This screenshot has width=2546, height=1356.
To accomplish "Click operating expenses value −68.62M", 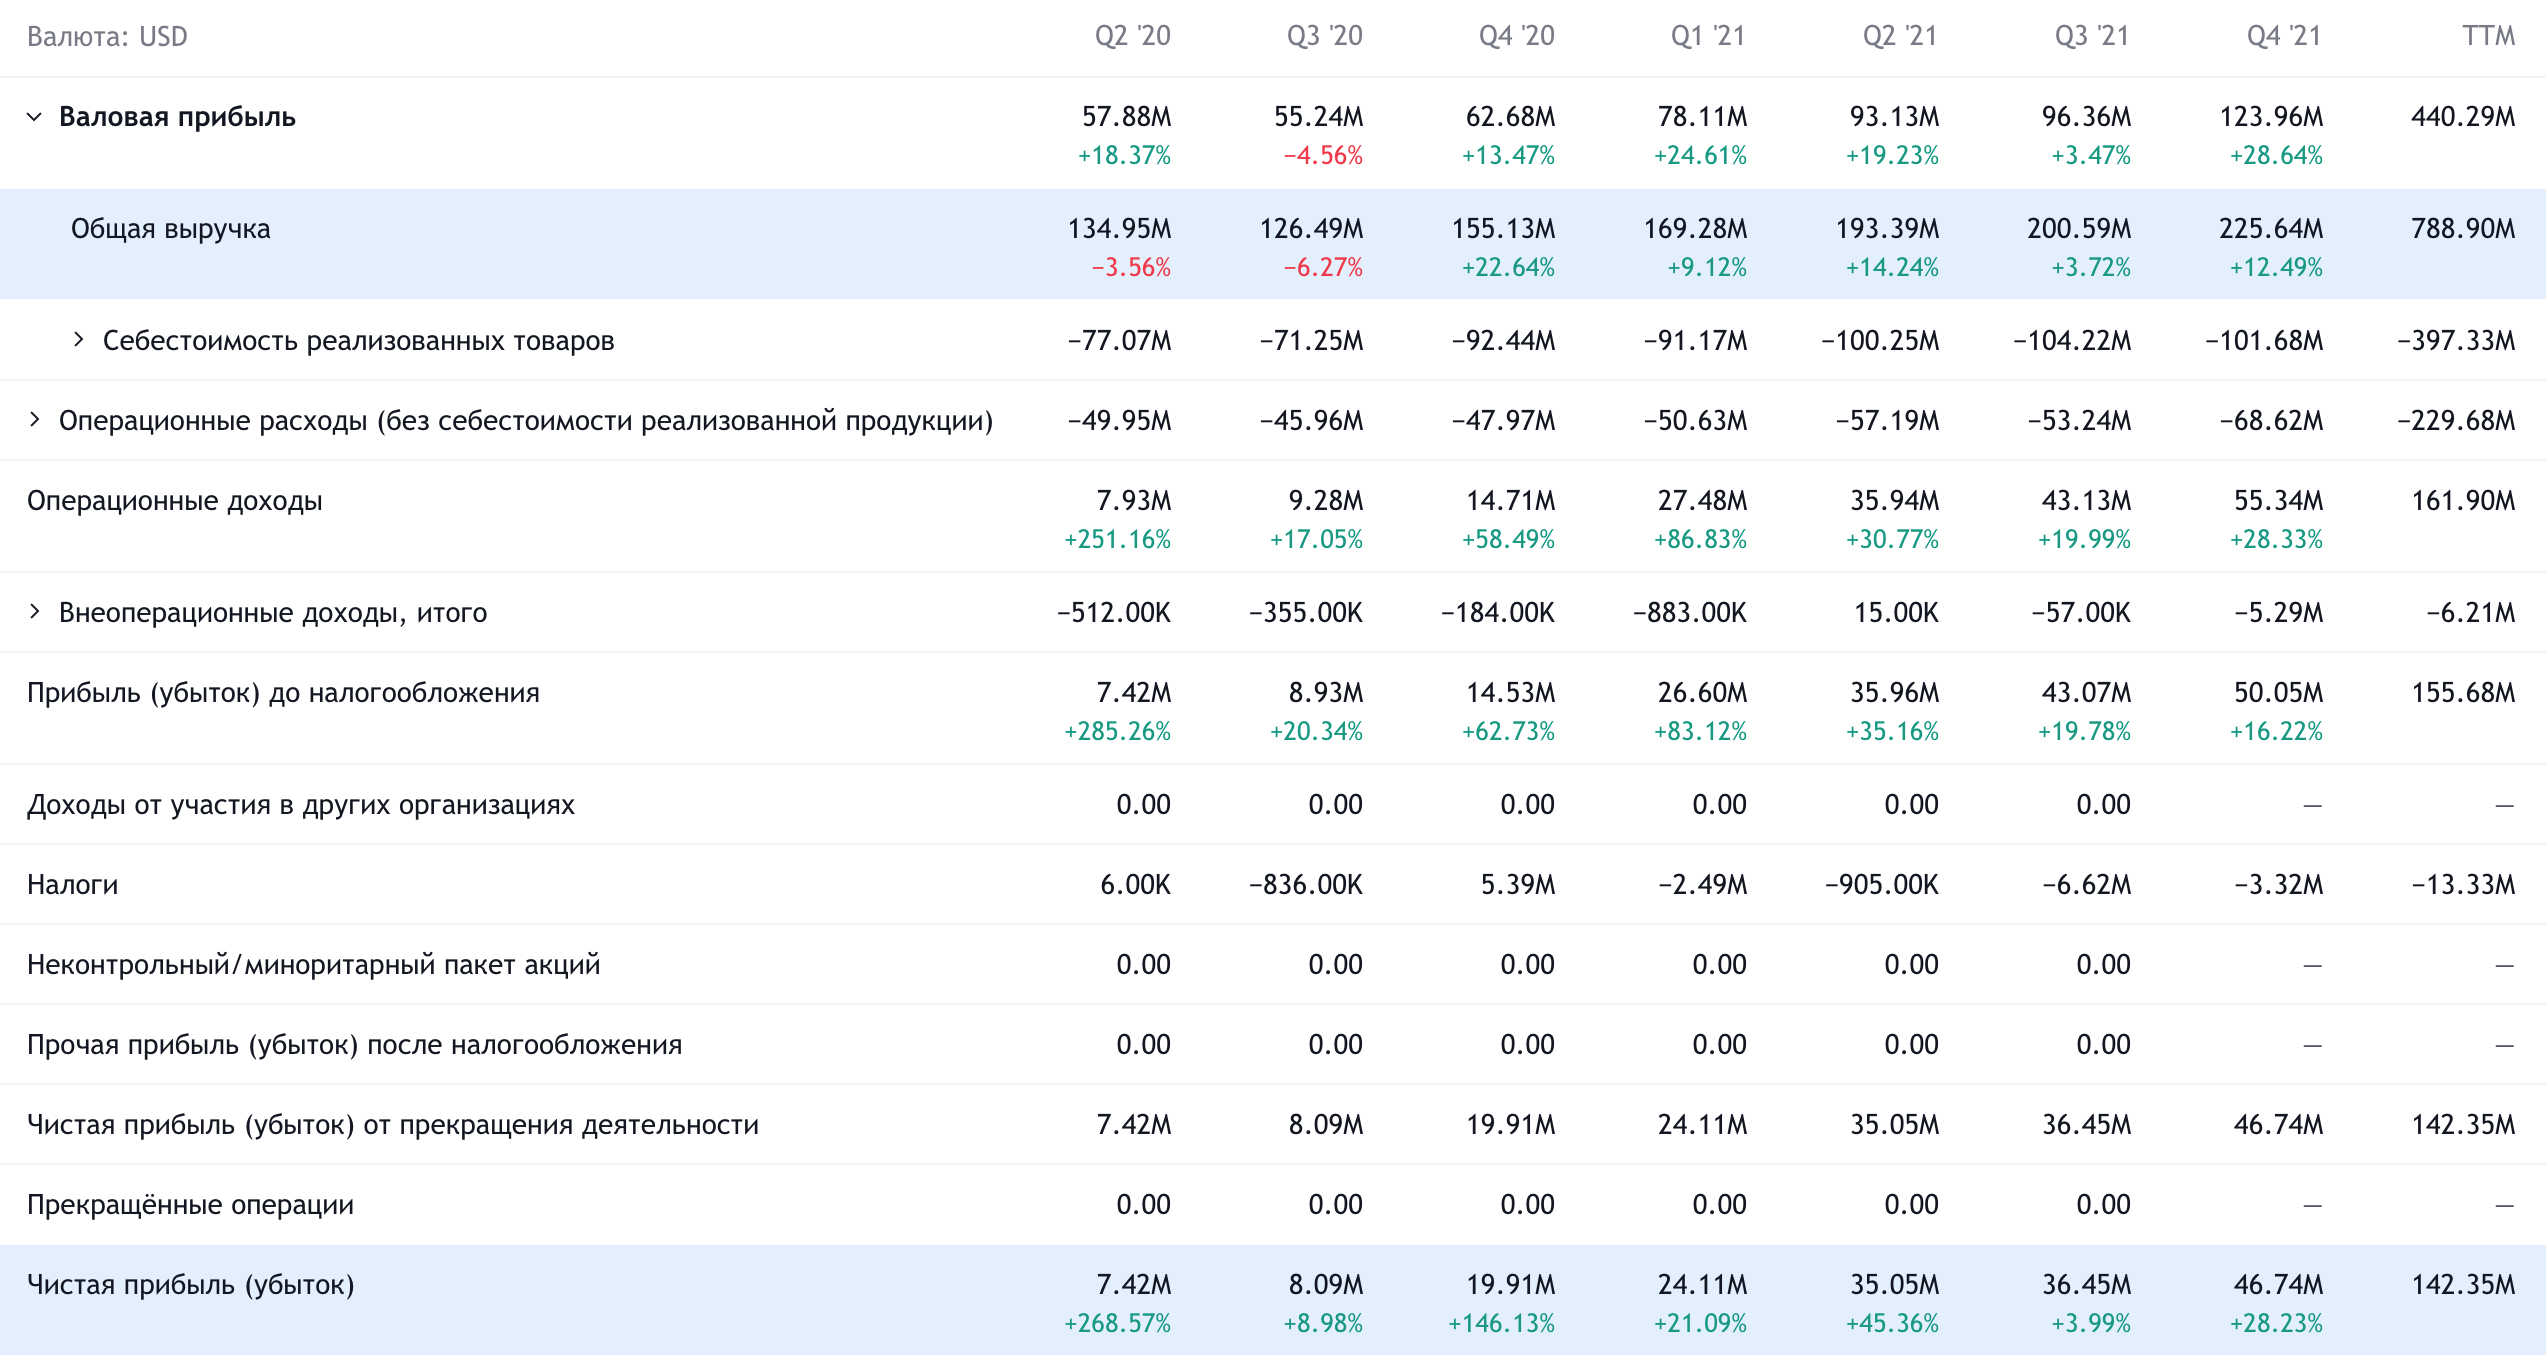I will [2271, 421].
